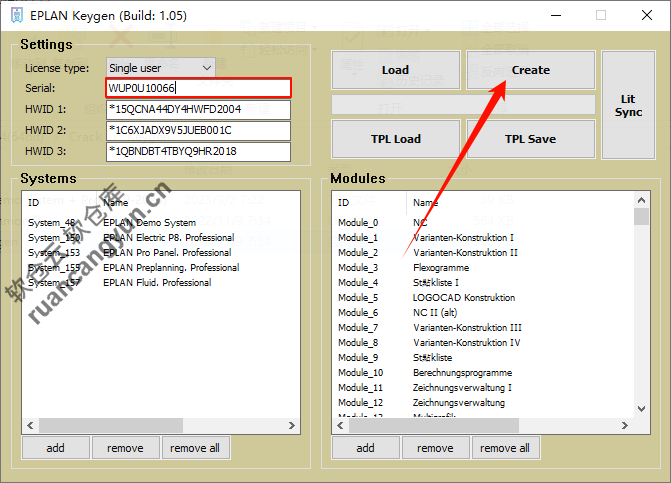This screenshot has height=483, width=671.
Task: Click the remove button under Modules
Action: tap(435, 448)
